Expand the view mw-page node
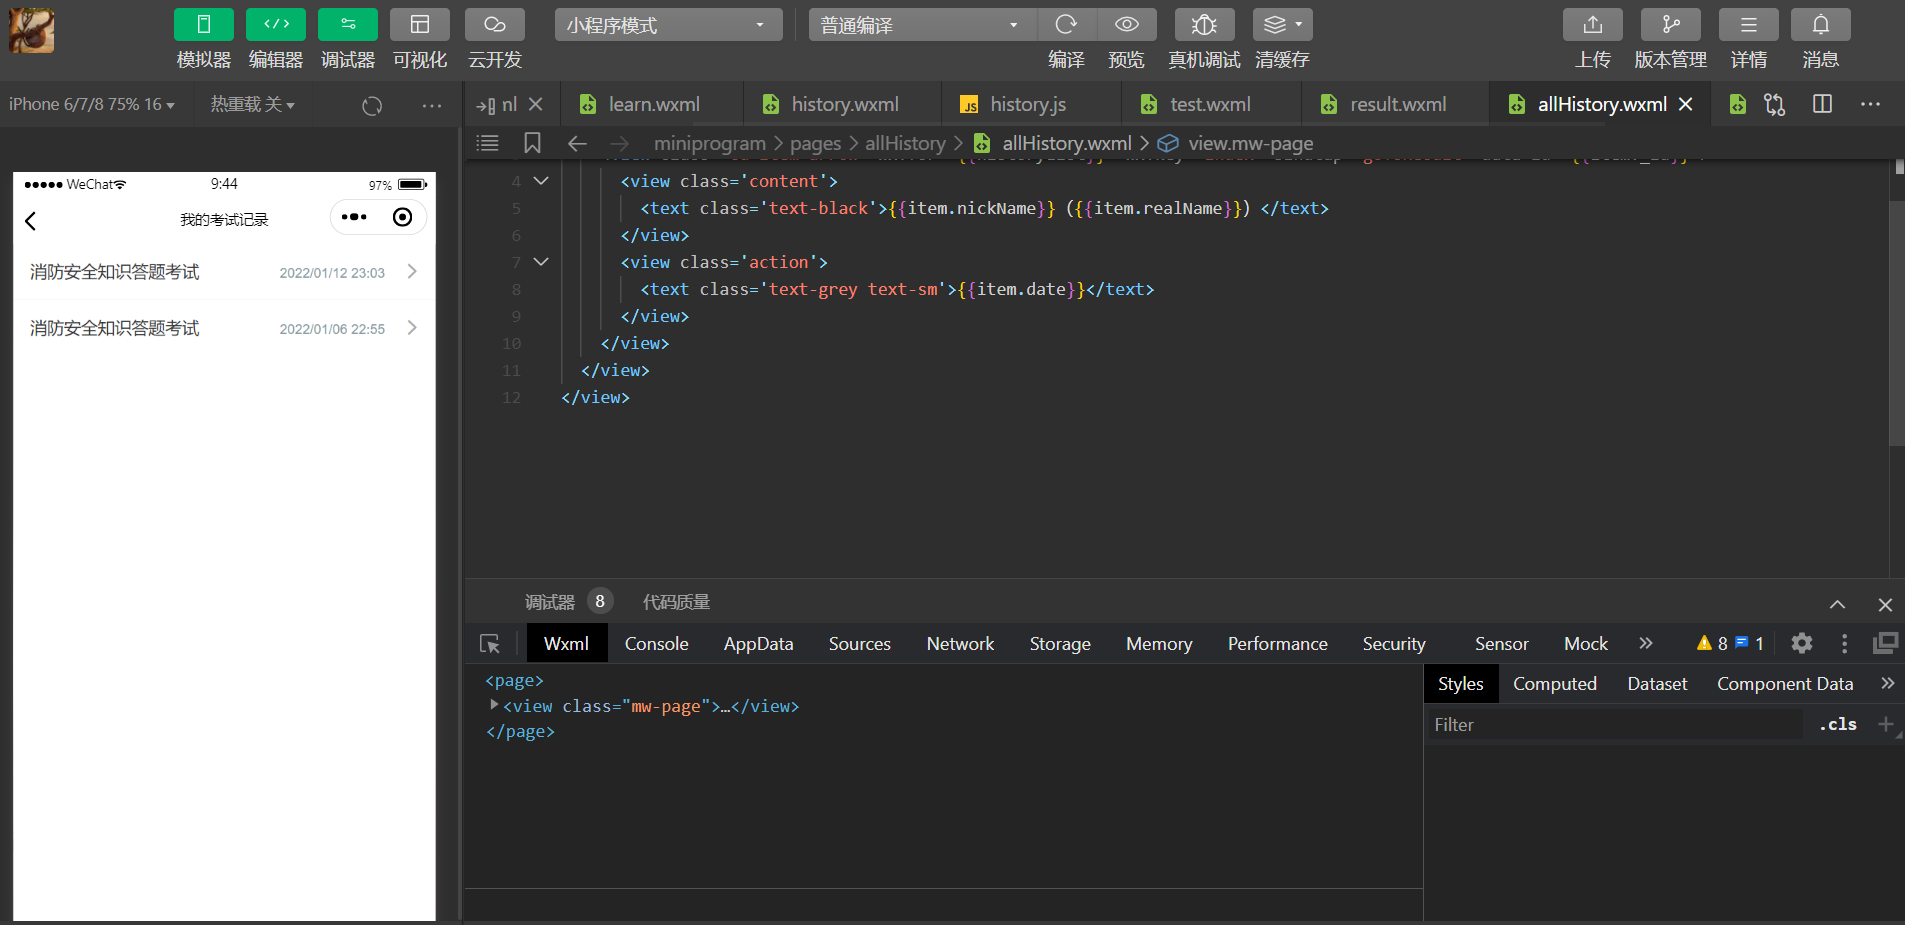Image resolution: width=1905 pixels, height=925 pixels. (x=494, y=705)
